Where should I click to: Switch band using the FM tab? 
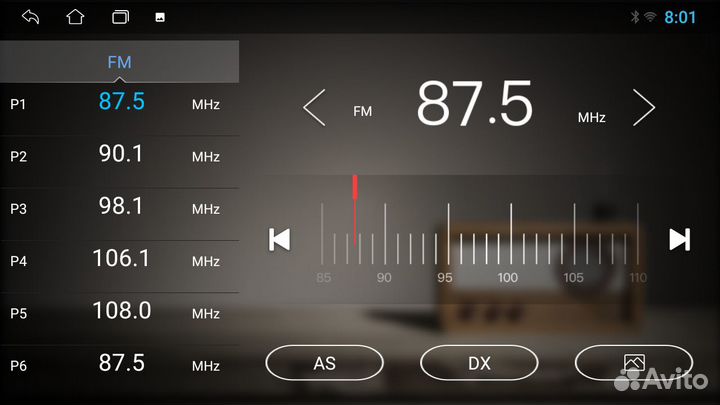coord(119,62)
